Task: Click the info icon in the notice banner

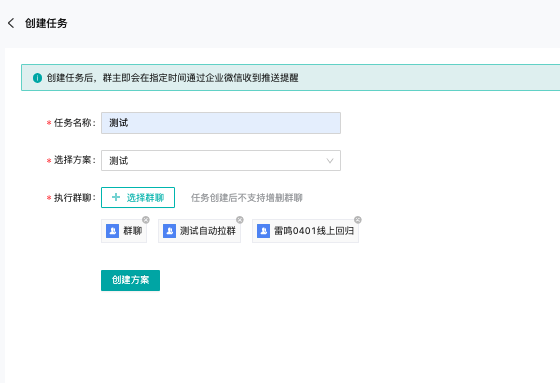Action: pyautogui.click(x=37, y=78)
